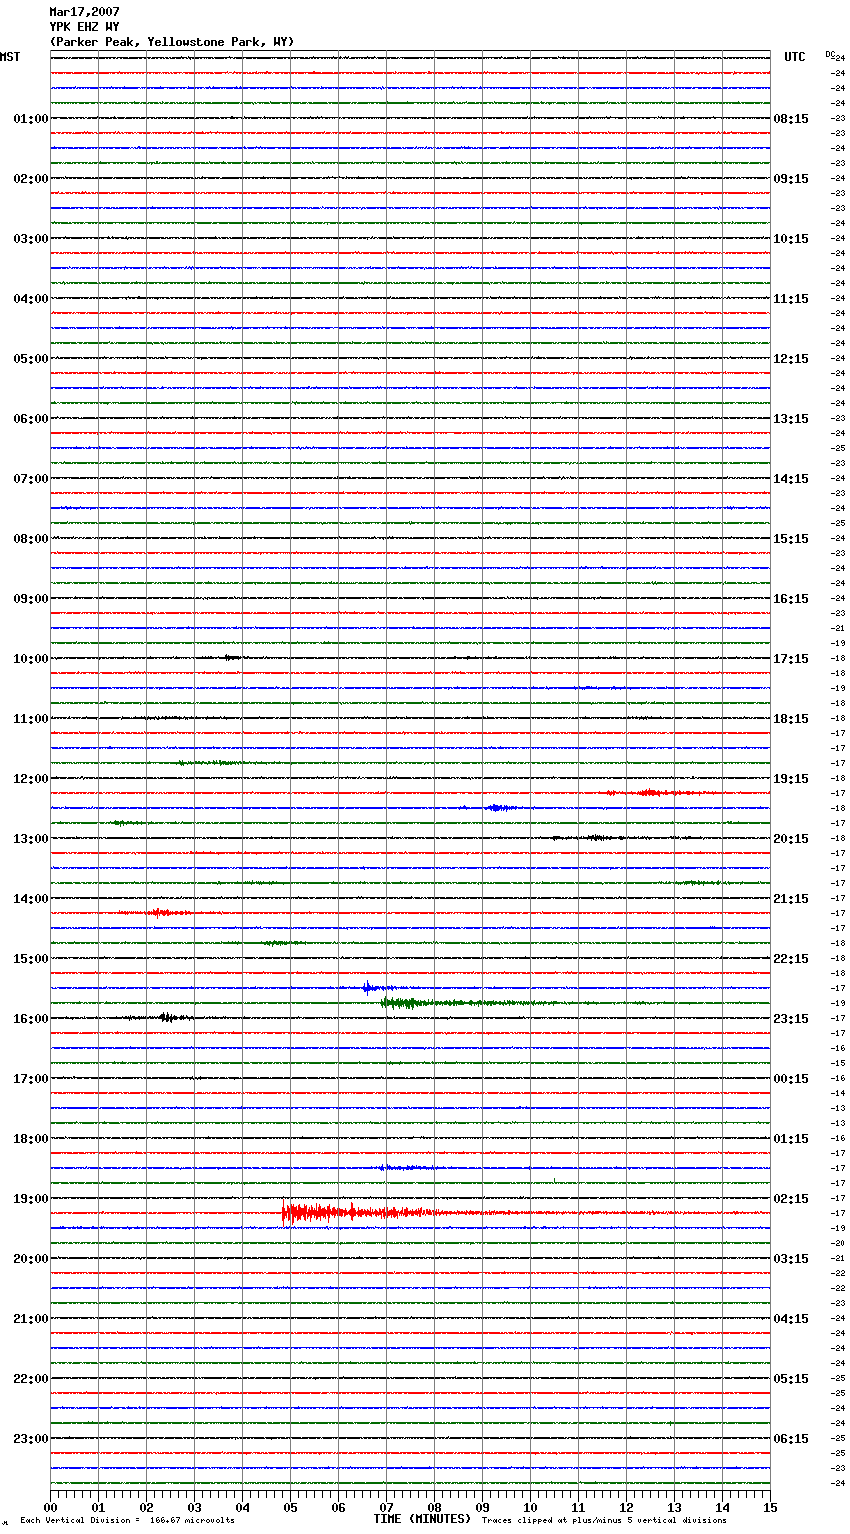Screen dimensions: 850x1534
Task: Select the 04:00 MST time label
Action: tap(31, 299)
